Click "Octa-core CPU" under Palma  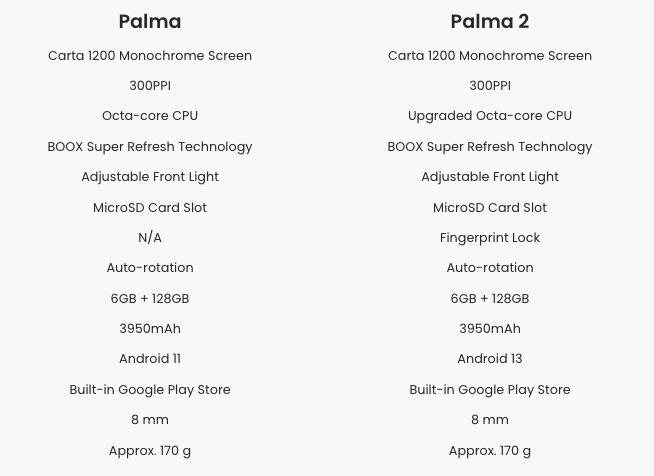click(x=150, y=116)
